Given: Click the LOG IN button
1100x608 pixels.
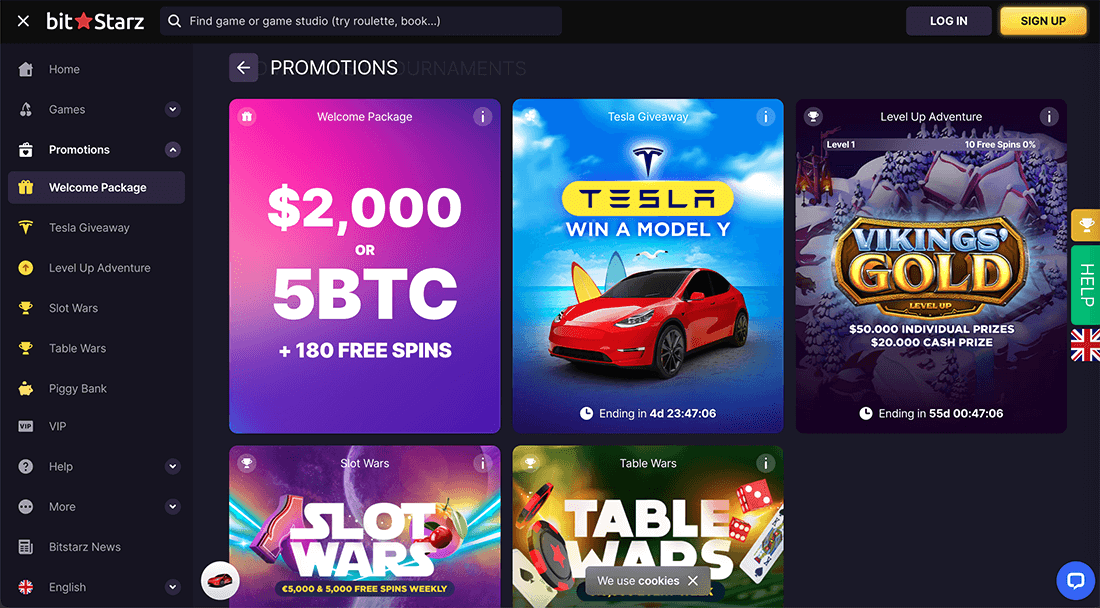Looking at the screenshot, I should pos(948,20).
